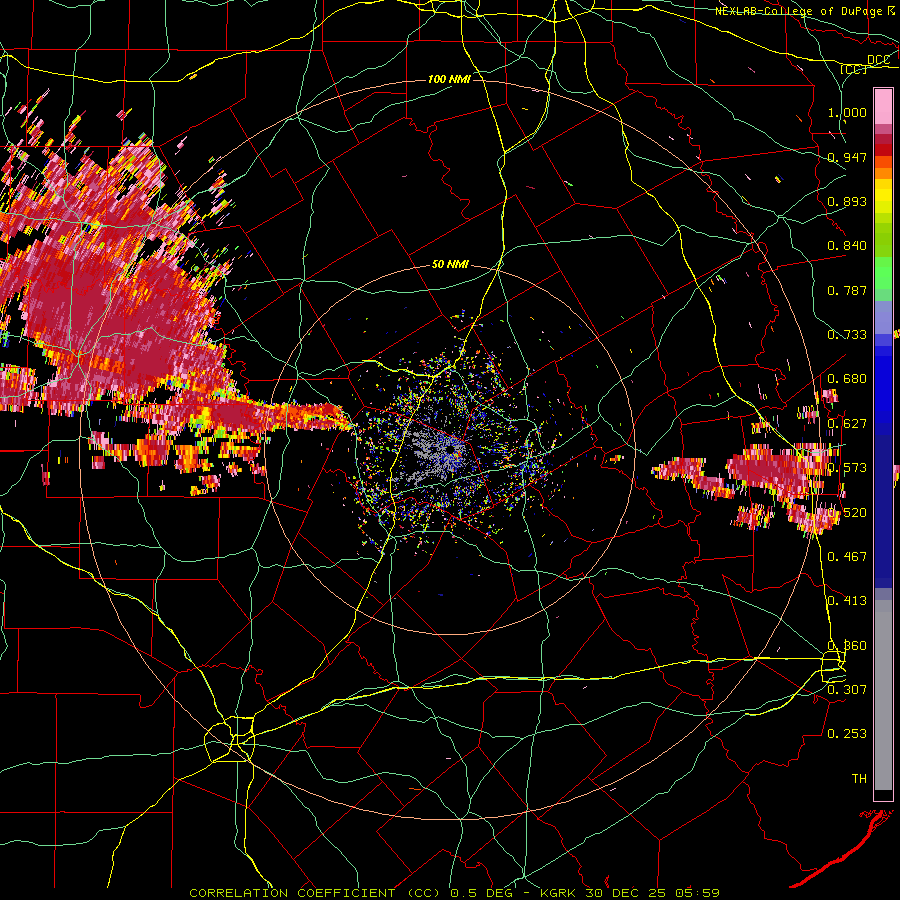Click the 0.733 scale value
The width and height of the screenshot is (900, 900).
tap(847, 335)
